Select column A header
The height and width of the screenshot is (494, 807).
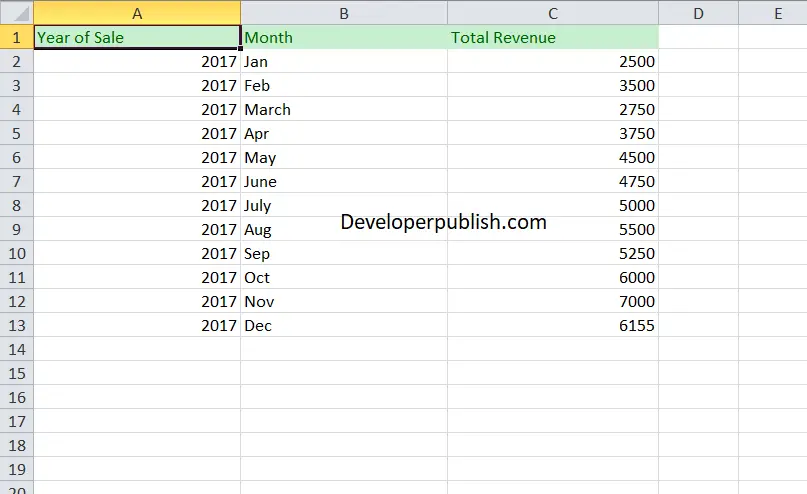click(x=137, y=13)
